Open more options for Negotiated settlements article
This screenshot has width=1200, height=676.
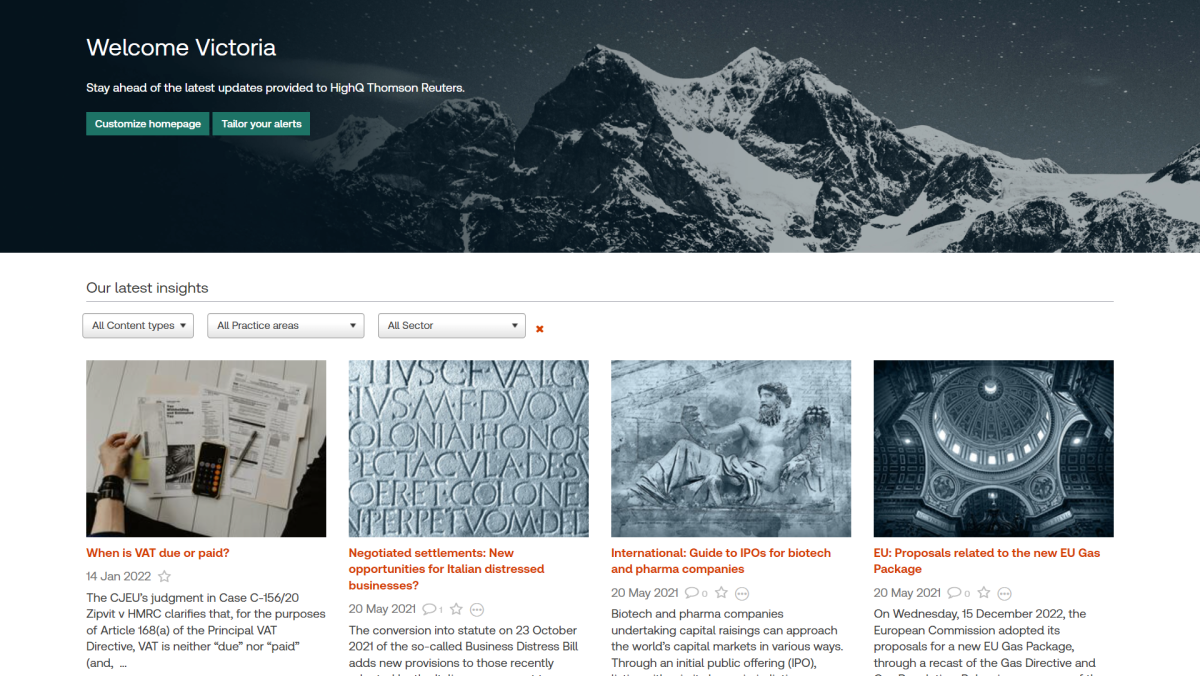click(477, 609)
